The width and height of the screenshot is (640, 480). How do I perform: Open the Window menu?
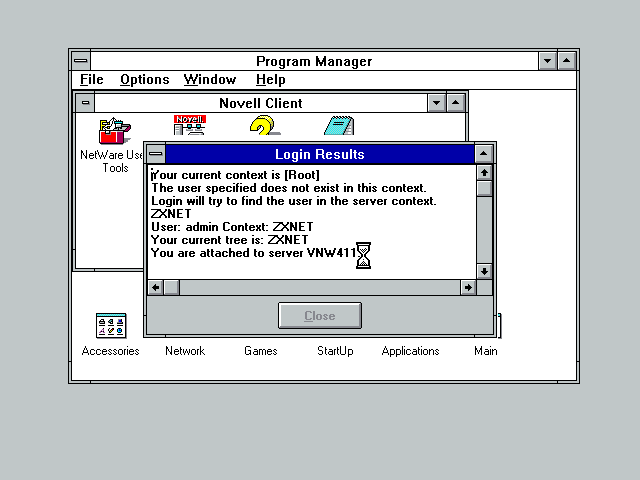[210, 80]
